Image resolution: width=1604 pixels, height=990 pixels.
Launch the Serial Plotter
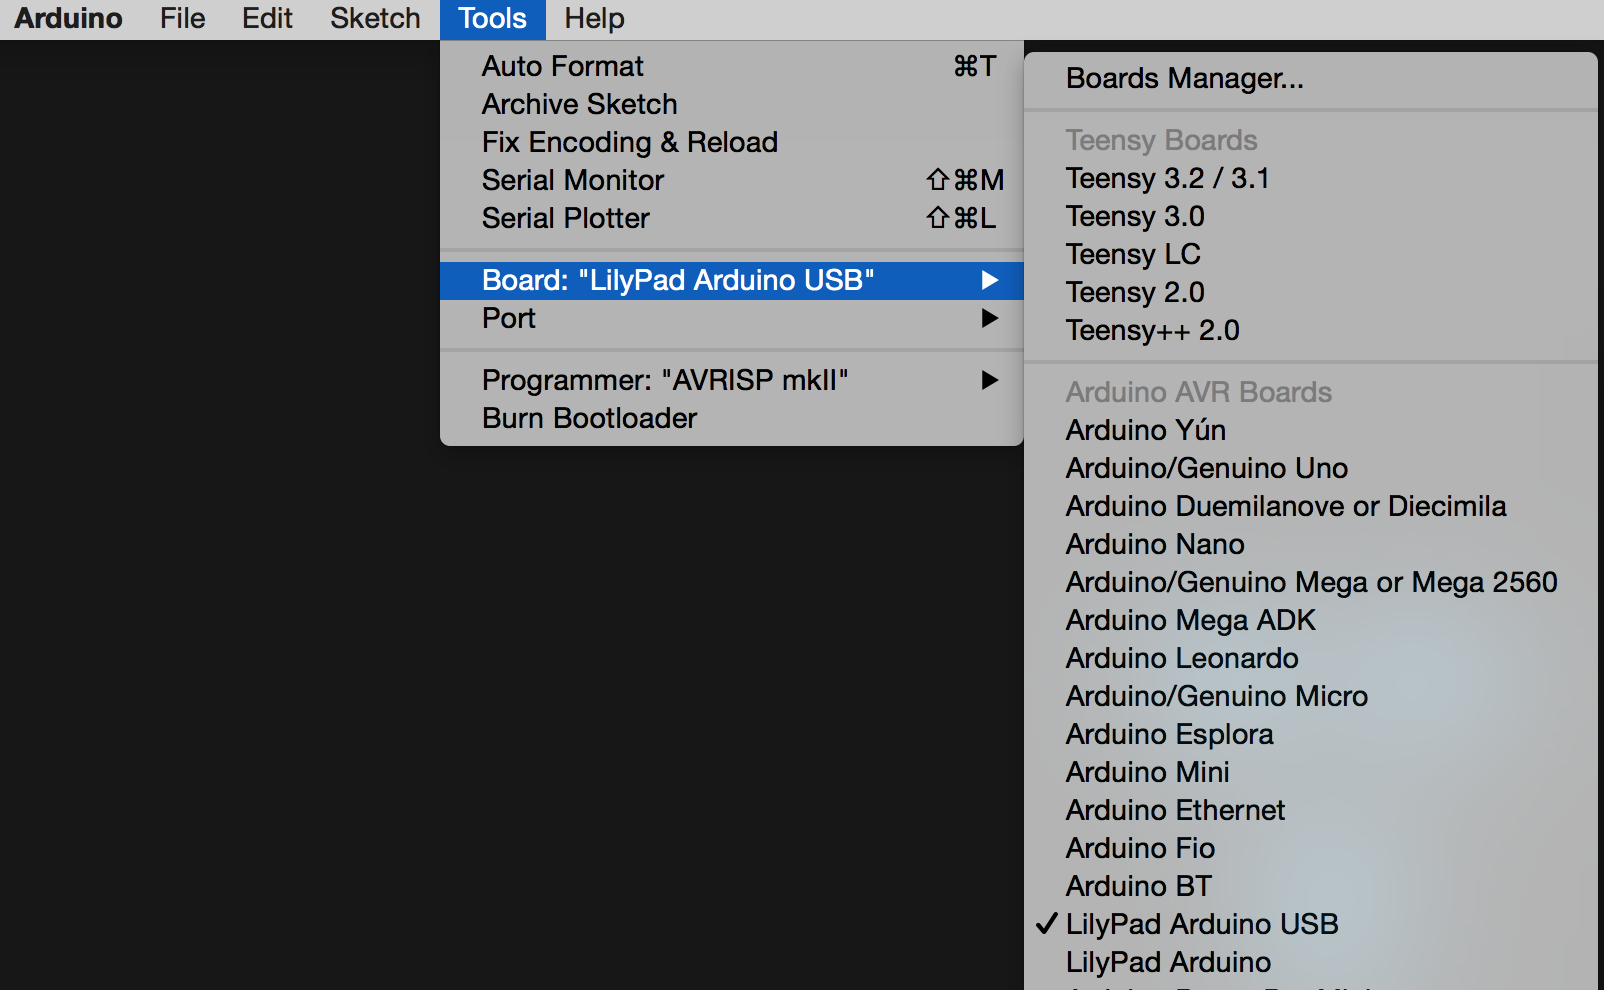566,218
